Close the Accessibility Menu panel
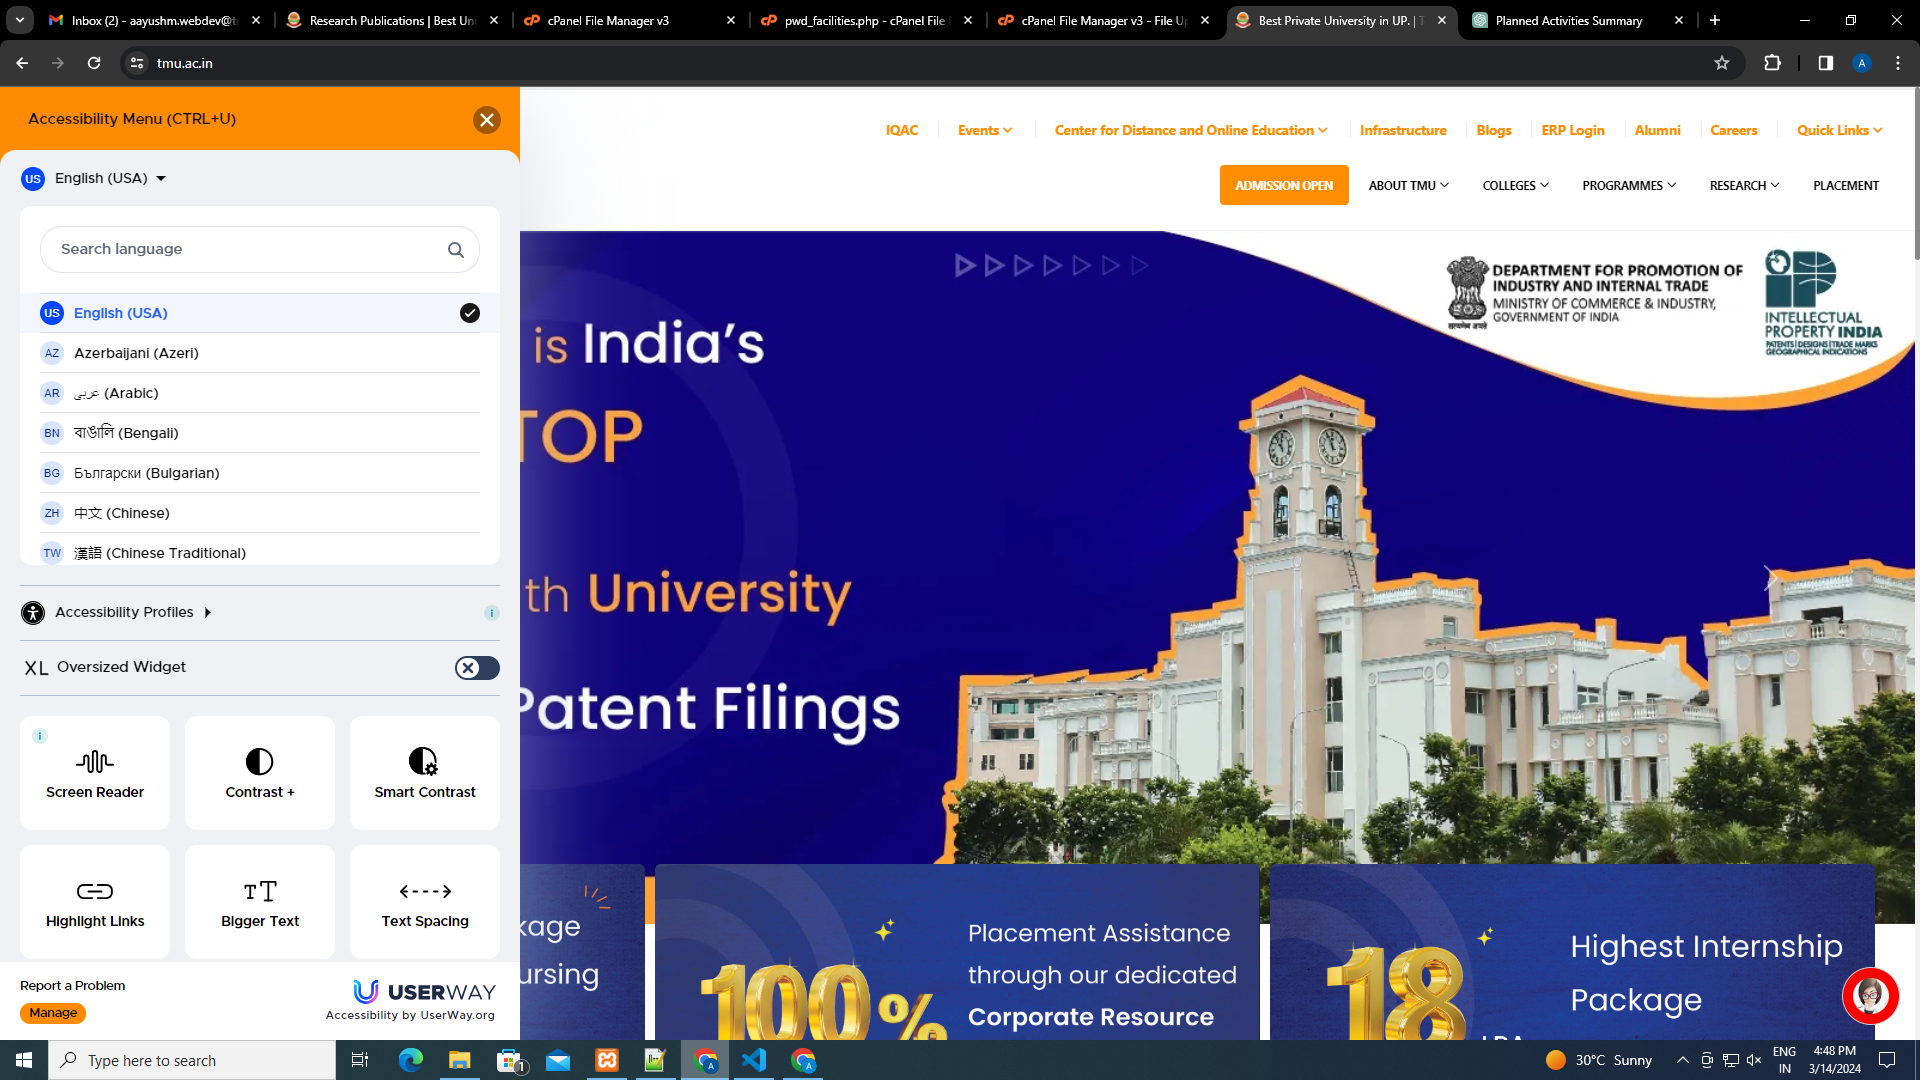This screenshot has height=1080, width=1920. 487,120
